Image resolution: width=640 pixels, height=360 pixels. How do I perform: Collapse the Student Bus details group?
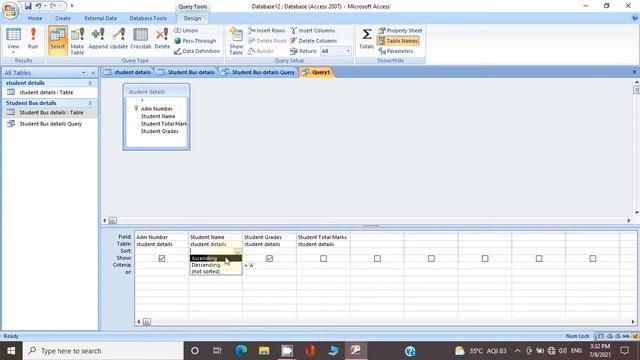[90, 103]
